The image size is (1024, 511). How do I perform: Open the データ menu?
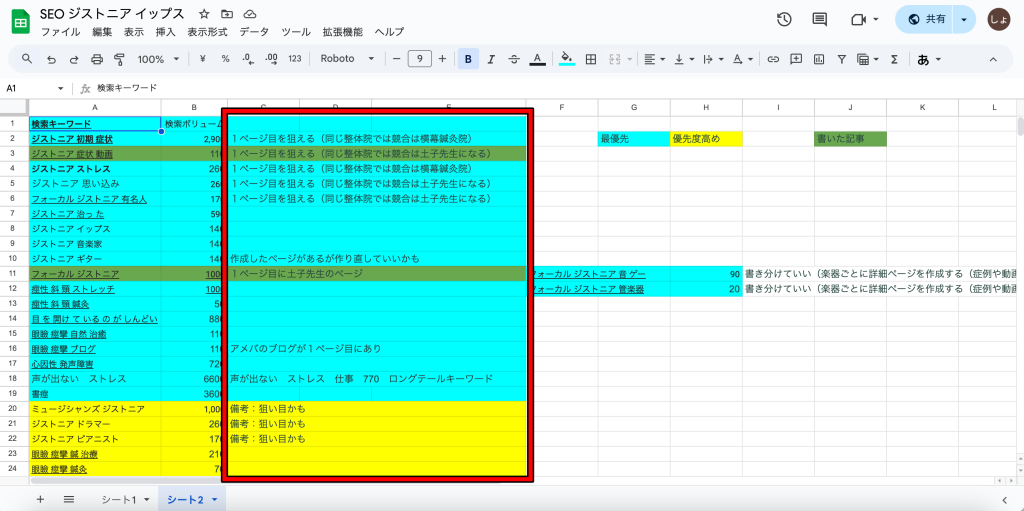254,32
